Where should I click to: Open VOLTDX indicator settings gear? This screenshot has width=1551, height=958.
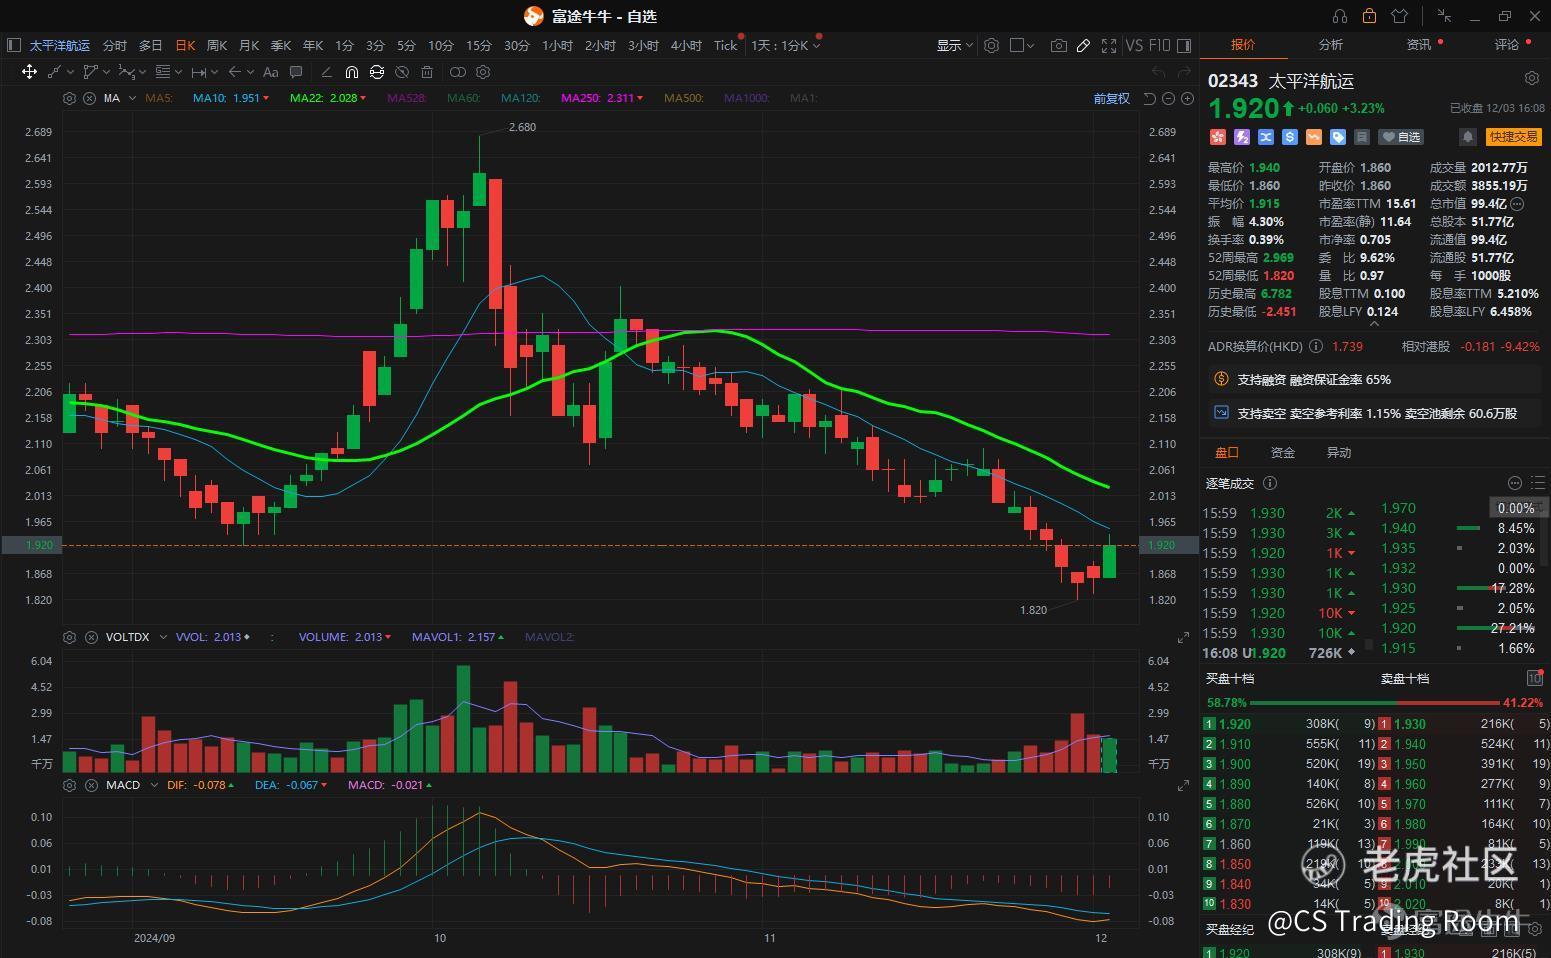(x=69, y=637)
